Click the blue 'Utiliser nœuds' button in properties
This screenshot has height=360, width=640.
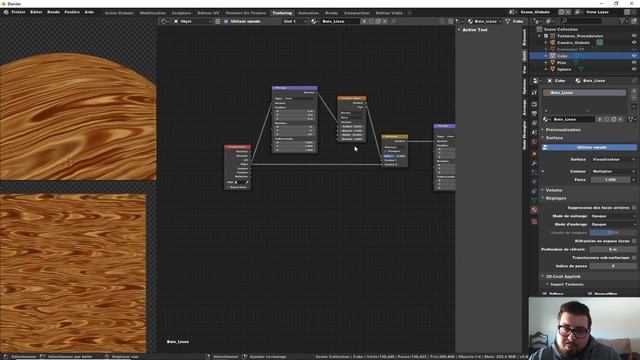[590, 147]
